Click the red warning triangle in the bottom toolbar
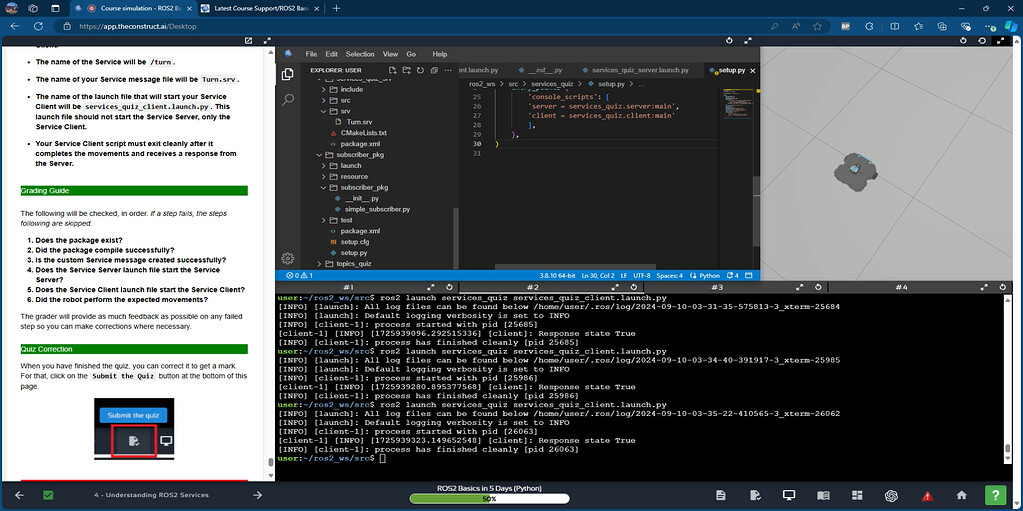This screenshot has height=511, width=1023. 927,495
